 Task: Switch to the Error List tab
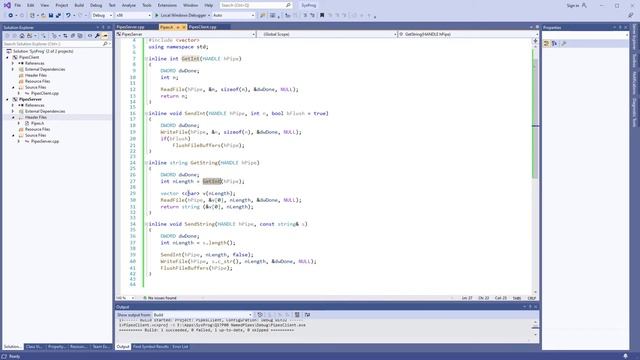pyautogui.click(x=180, y=347)
